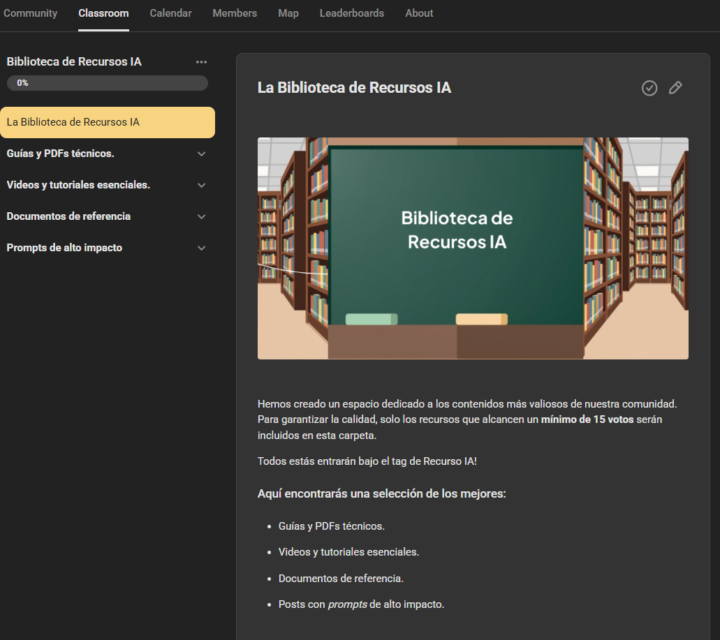Click the bullet Posts con prompts de alto impacto
720x640 pixels.
coord(361,605)
